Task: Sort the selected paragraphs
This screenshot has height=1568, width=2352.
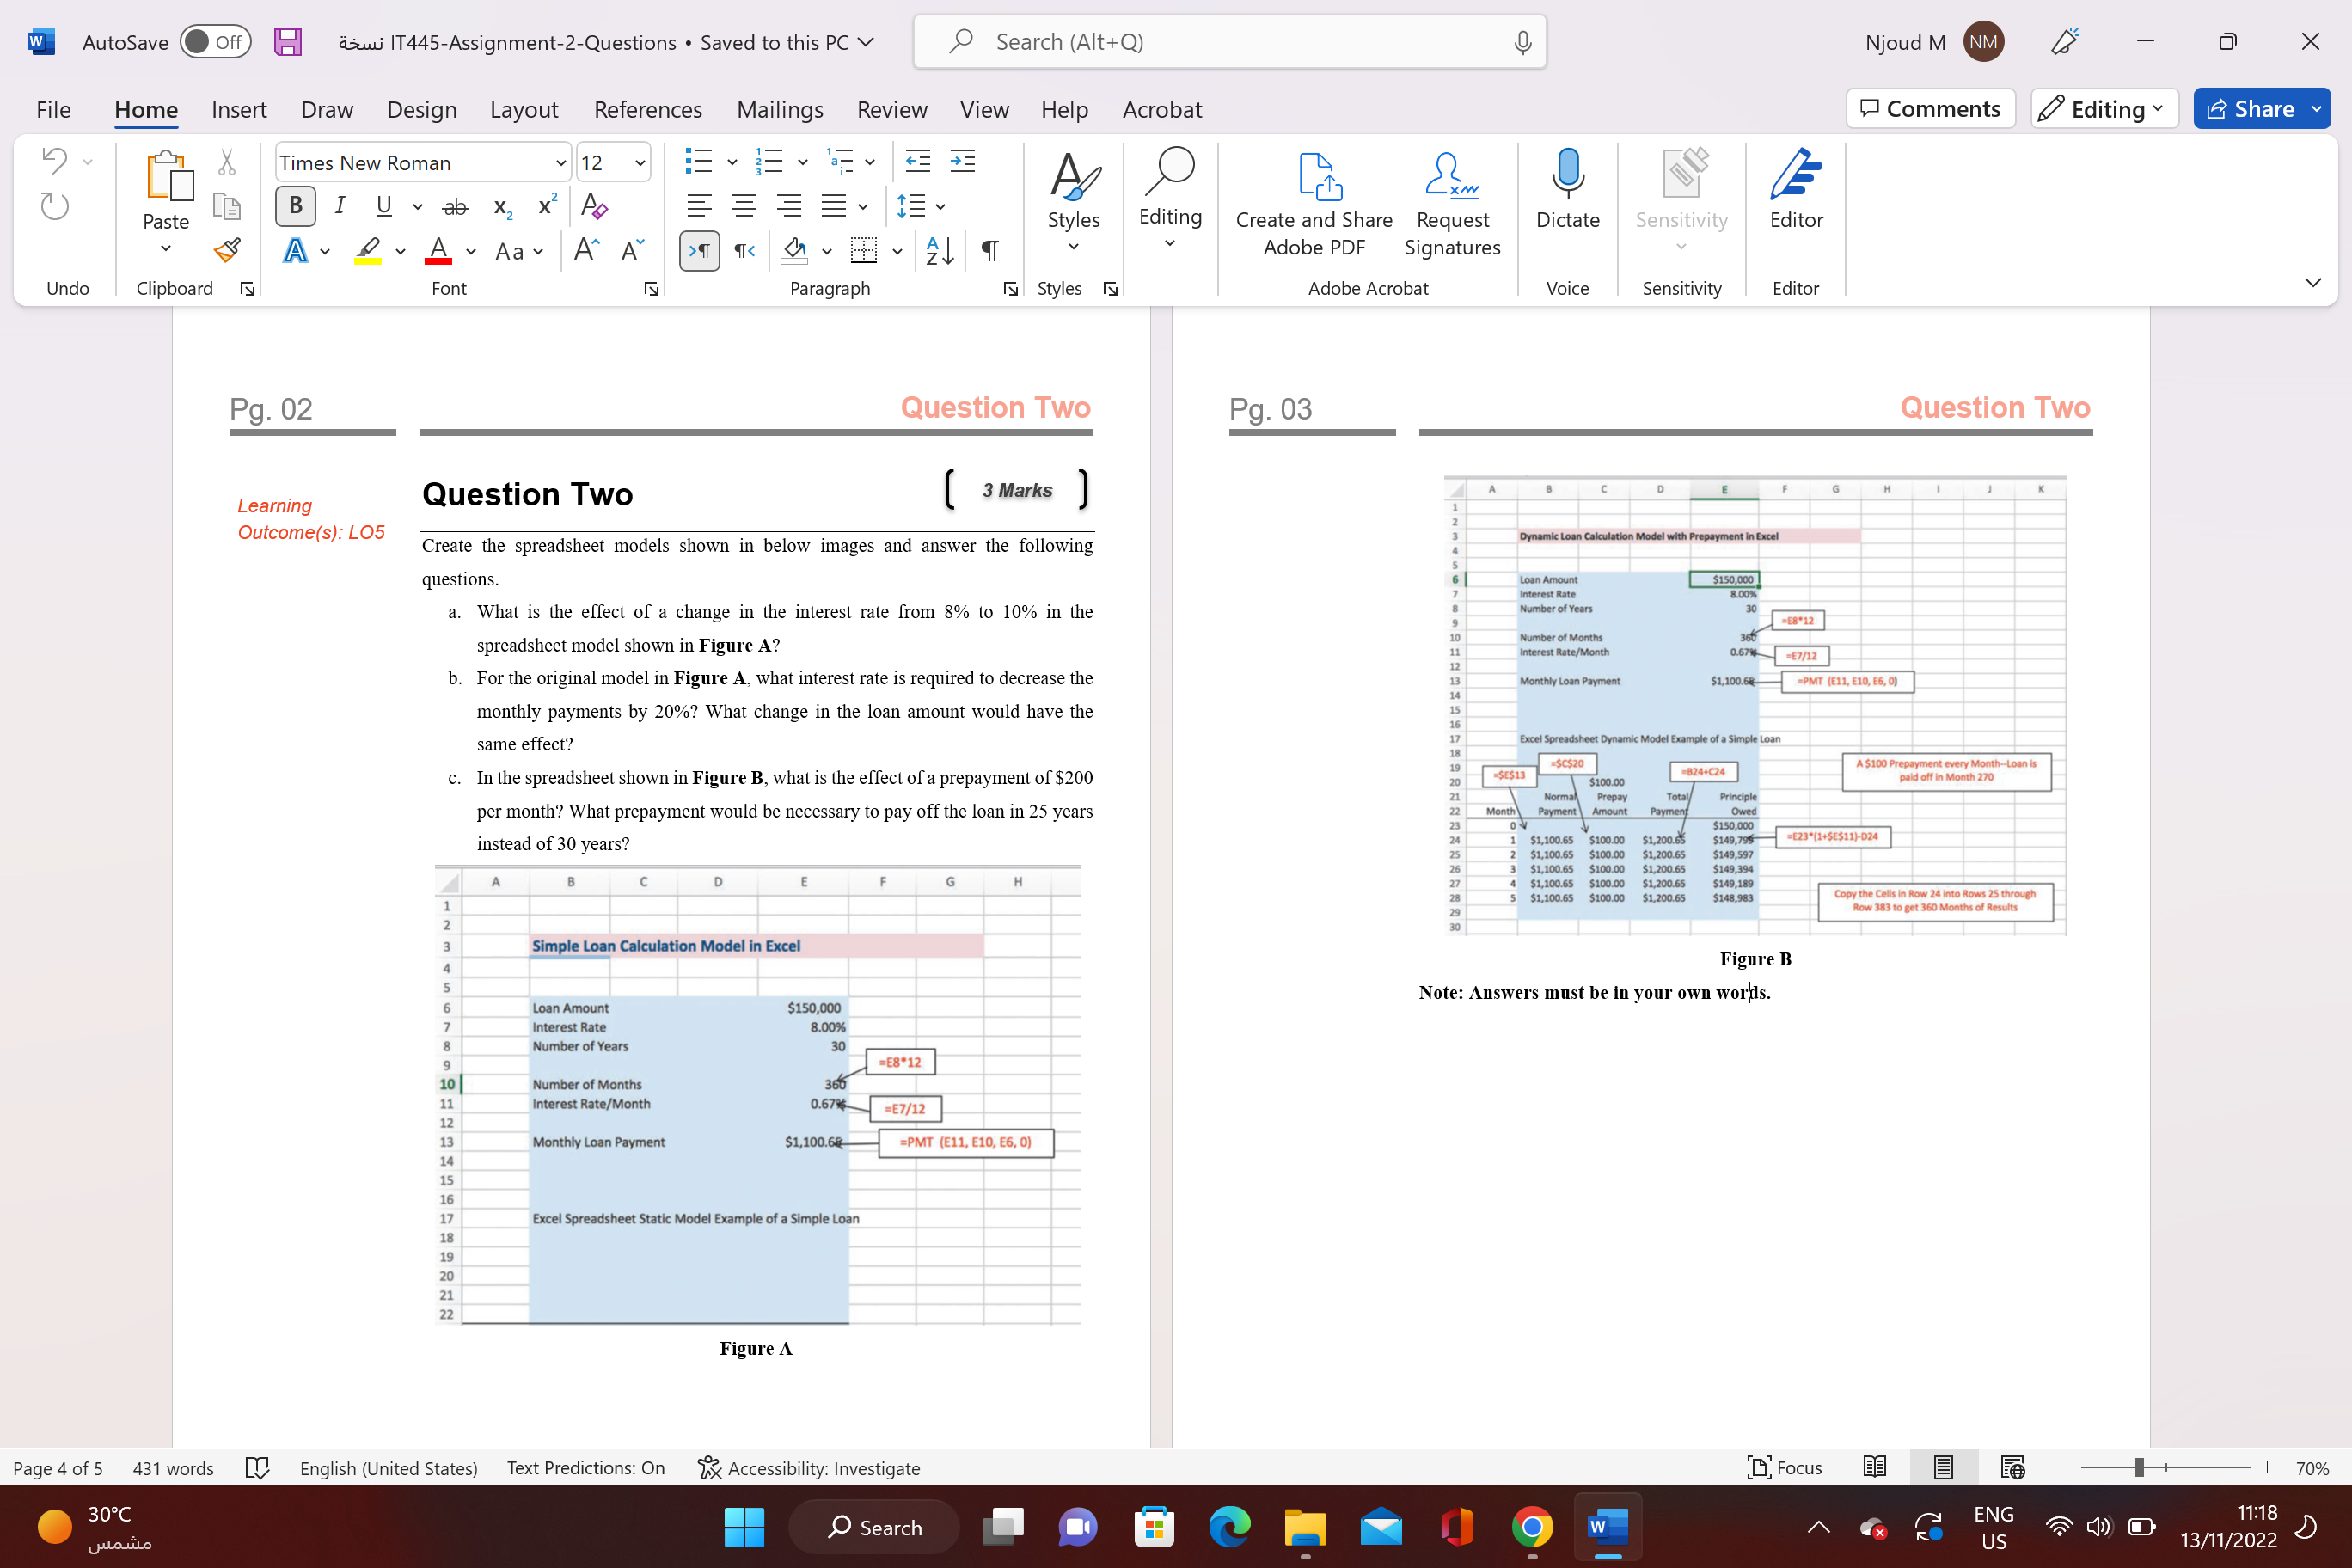Action: (937, 251)
